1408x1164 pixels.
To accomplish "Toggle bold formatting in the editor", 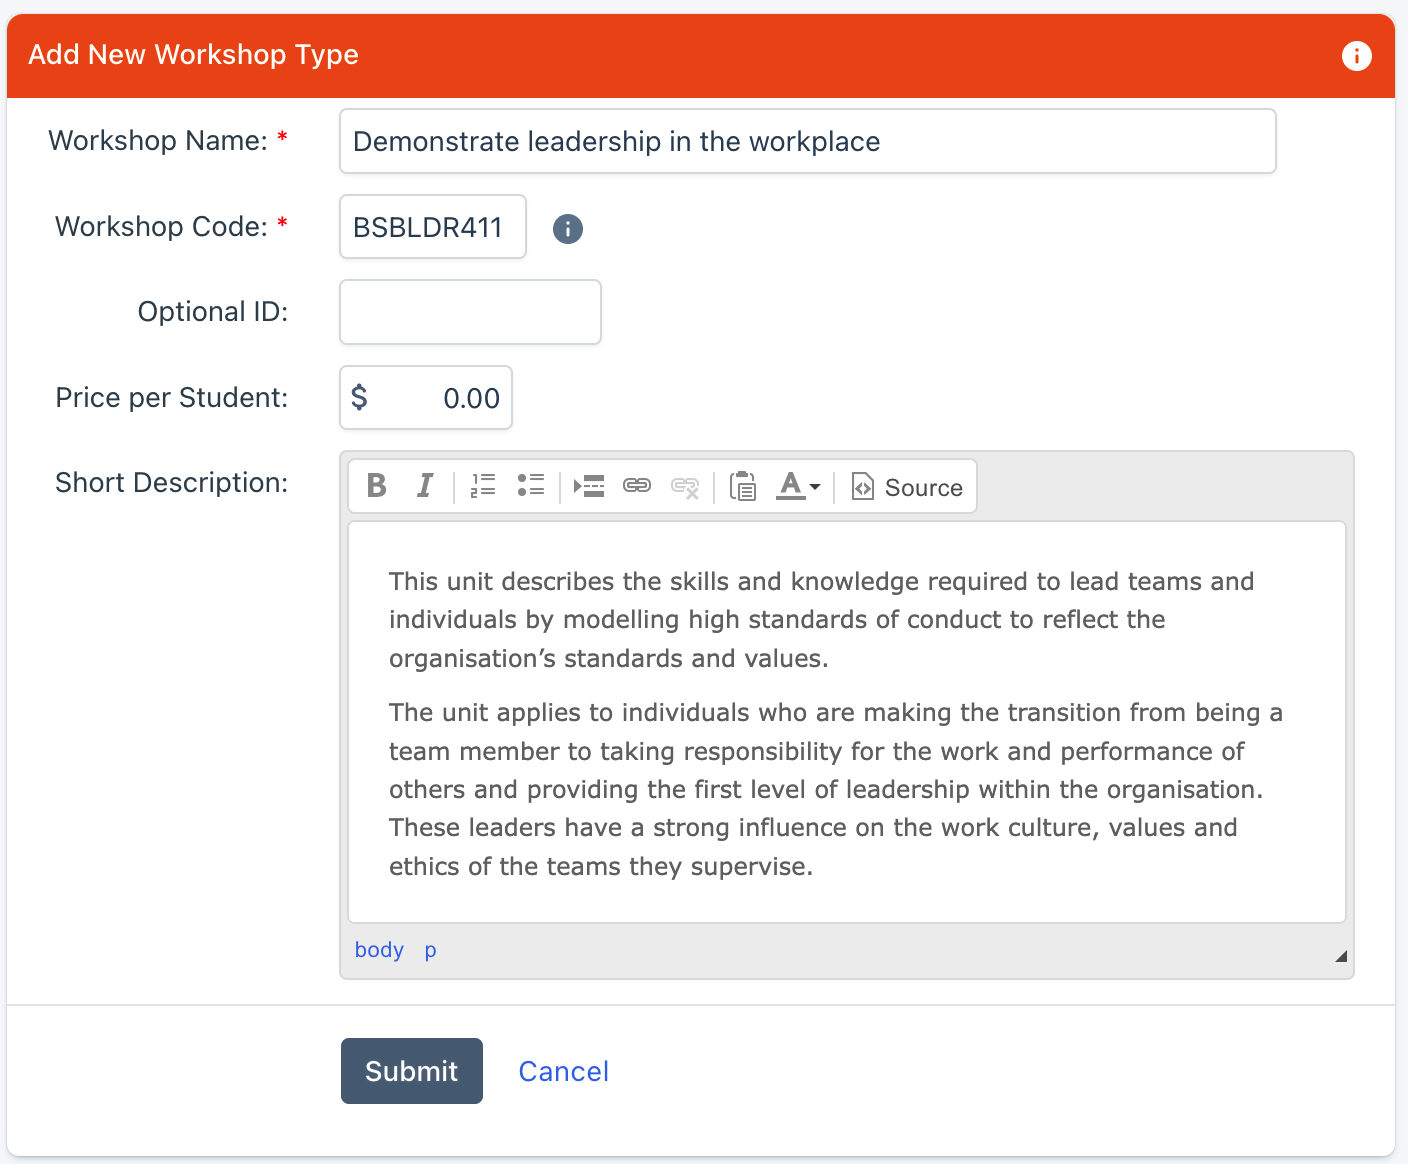I will coord(377,486).
